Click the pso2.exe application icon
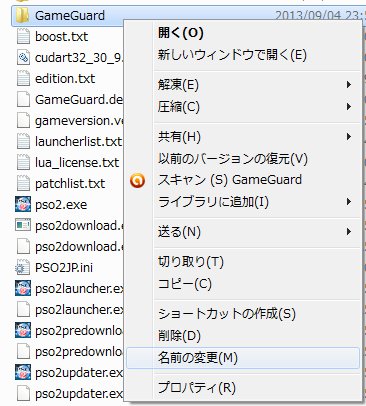 coord(23,204)
